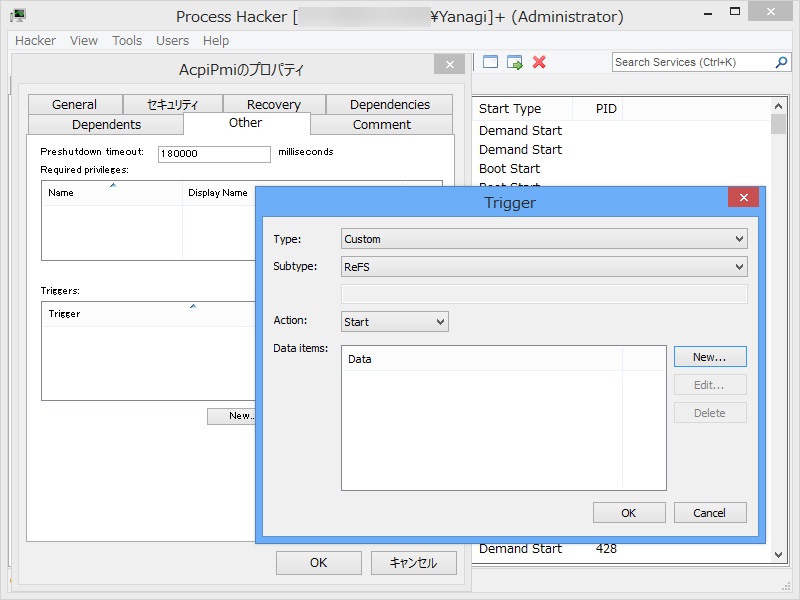Click the Preshutdown timeout input field

click(214, 154)
